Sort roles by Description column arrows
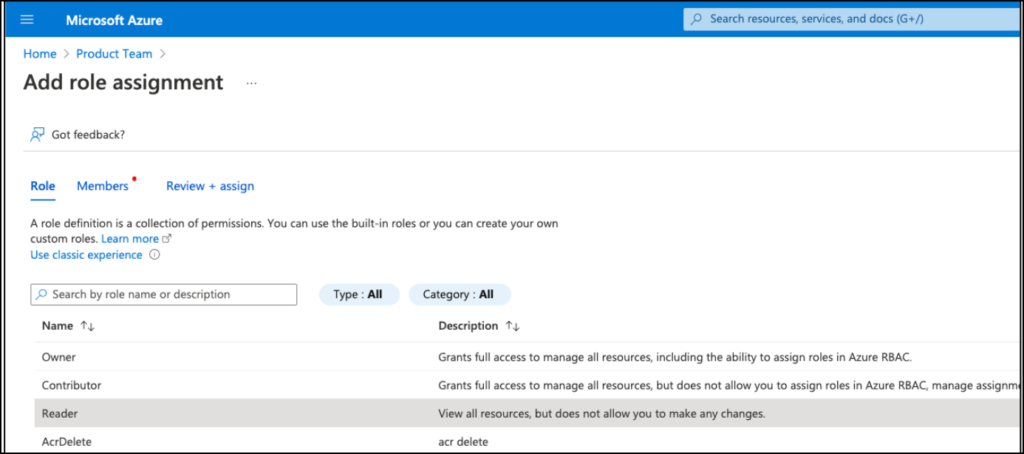The image size is (1024, 454). (513, 326)
